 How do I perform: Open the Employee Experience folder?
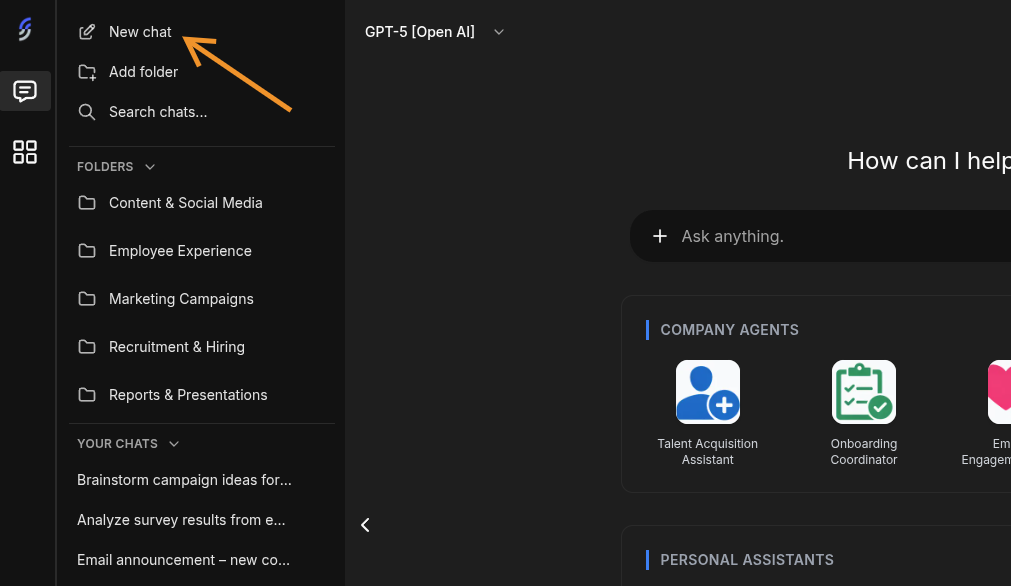click(180, 251)
